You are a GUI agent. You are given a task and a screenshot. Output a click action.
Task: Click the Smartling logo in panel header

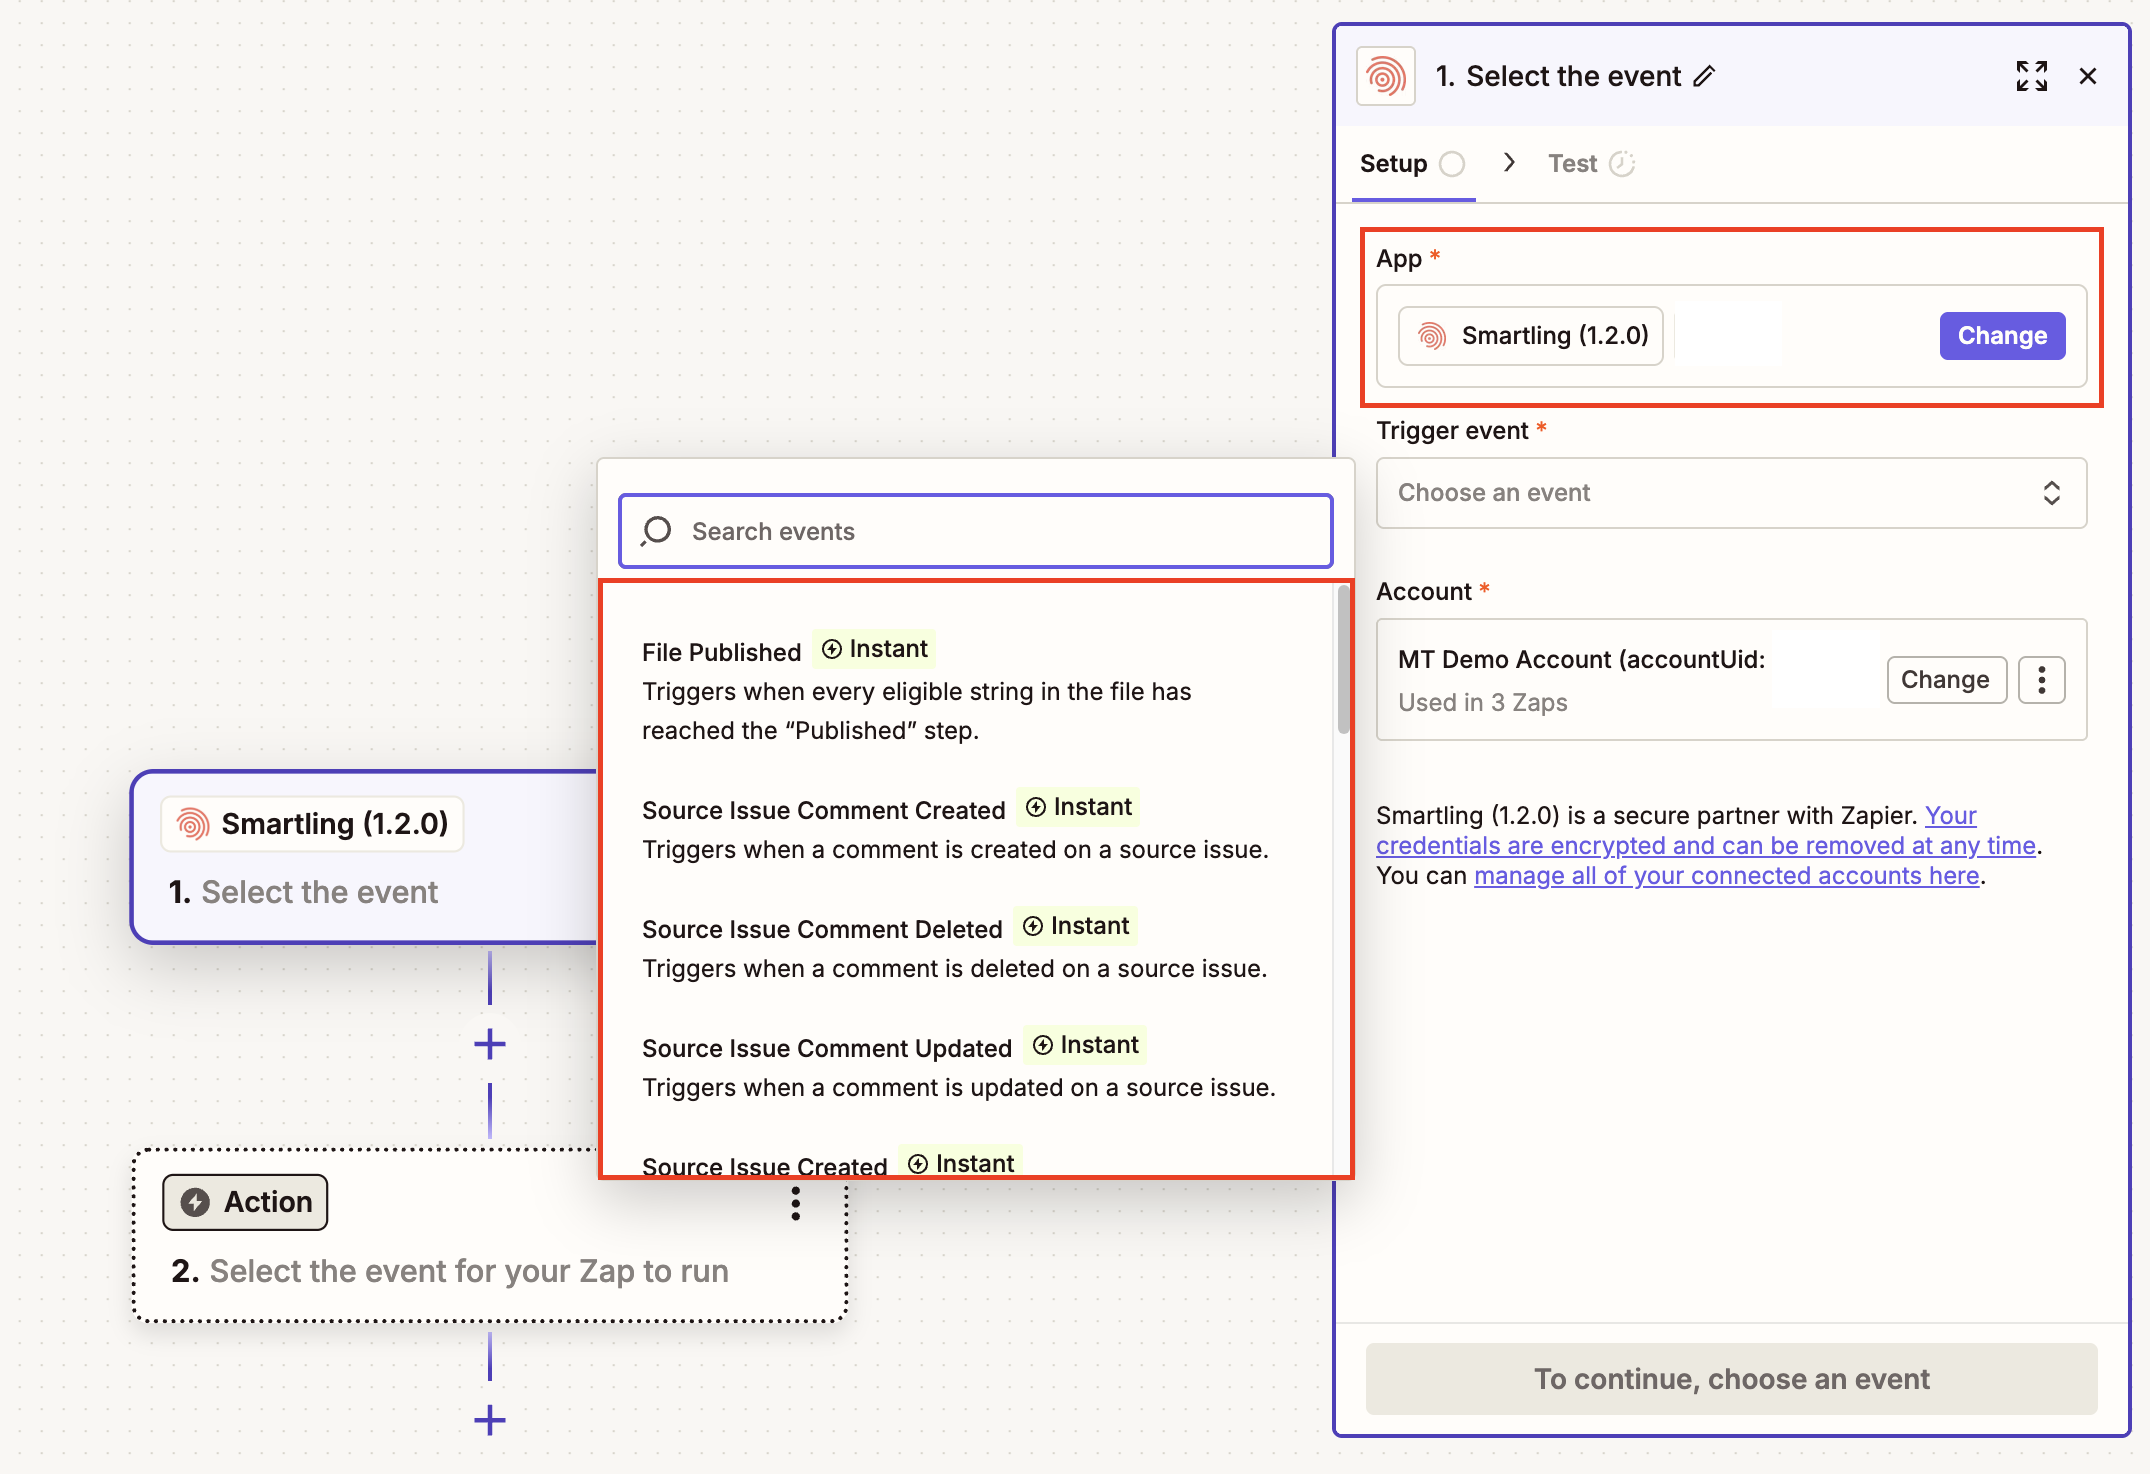coord(1385,76)
